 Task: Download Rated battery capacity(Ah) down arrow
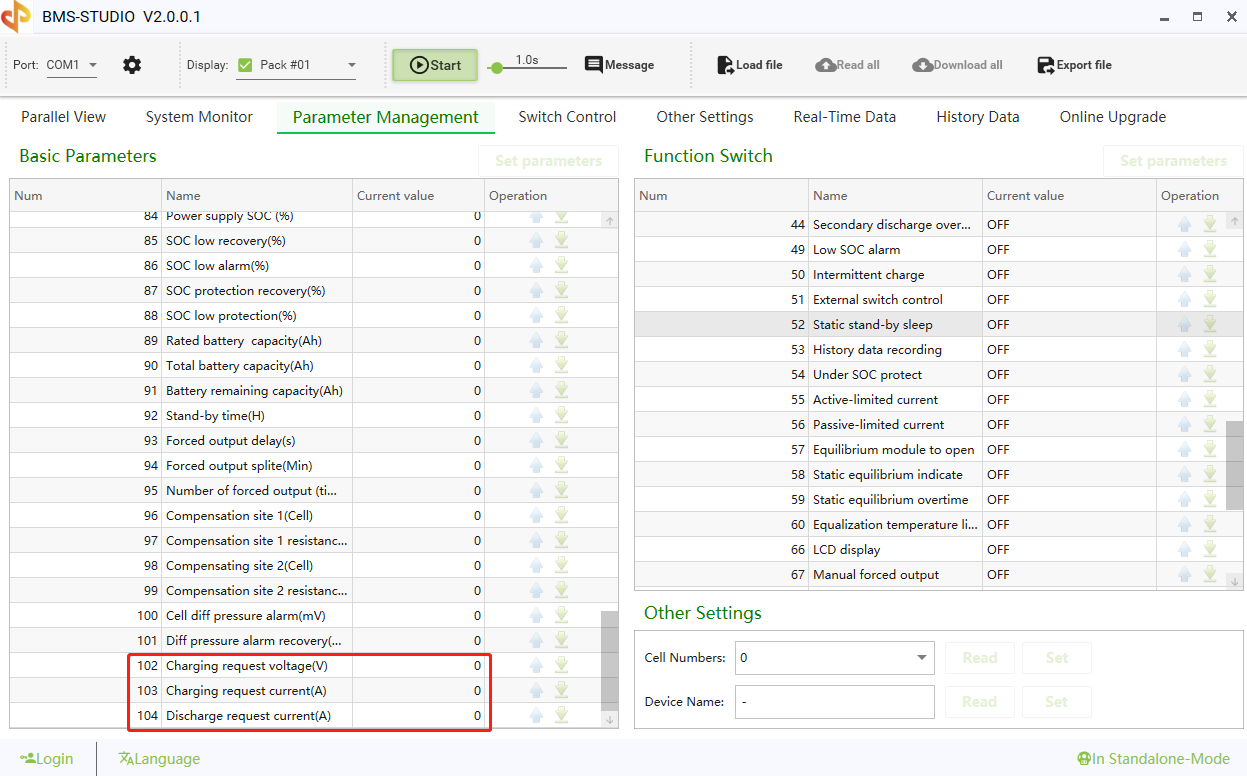click(x=561, y=341)
